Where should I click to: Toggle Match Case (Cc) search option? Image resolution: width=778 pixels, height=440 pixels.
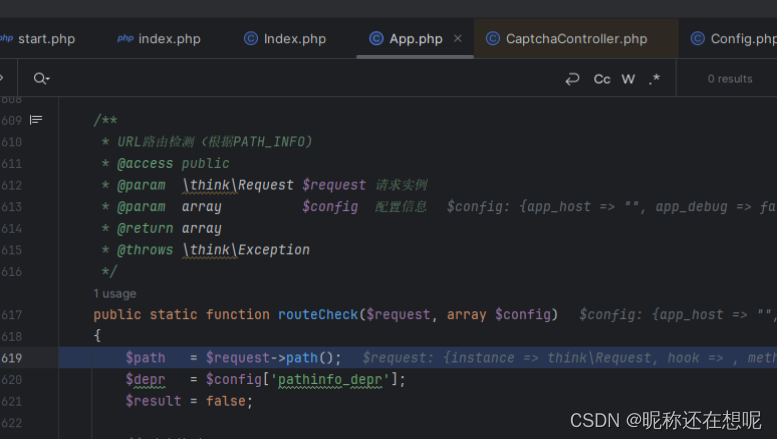click(602, 79)
